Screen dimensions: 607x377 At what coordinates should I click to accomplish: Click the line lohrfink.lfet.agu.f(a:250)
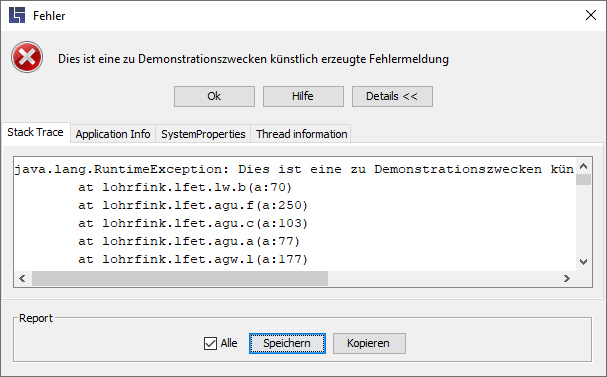193,205
